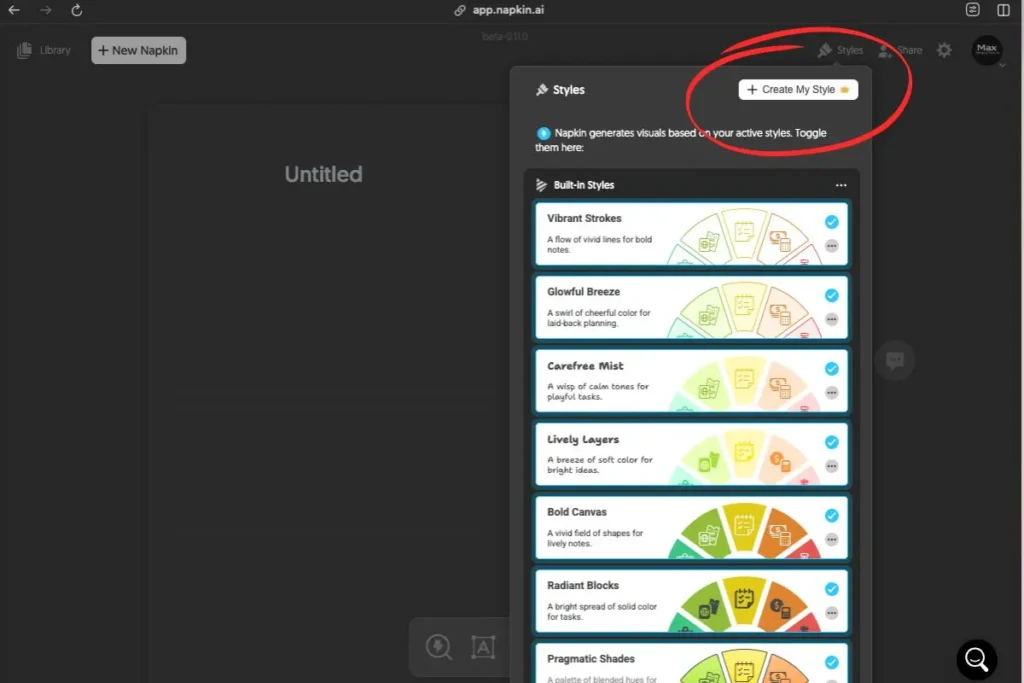
Task: Click the round magnifier search button
Action: tap(976, 659)
